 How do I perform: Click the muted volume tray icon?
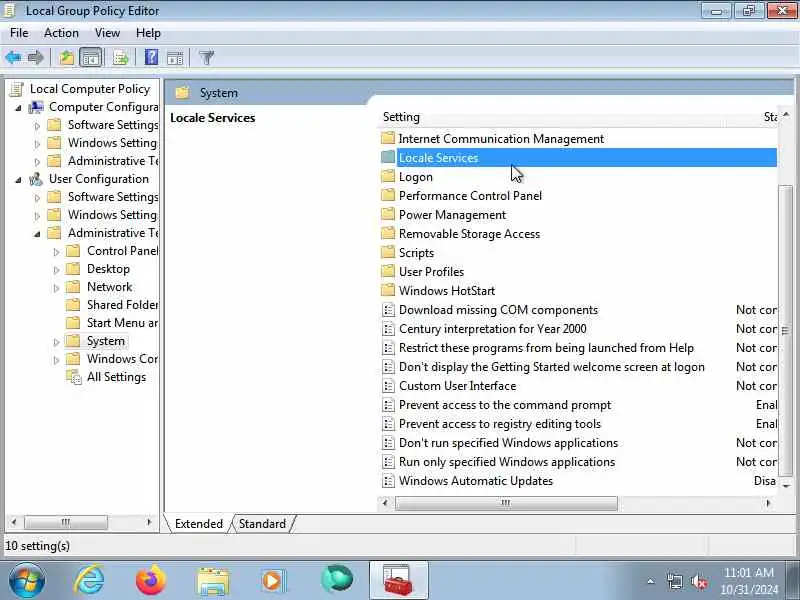(x=698, y=581)
